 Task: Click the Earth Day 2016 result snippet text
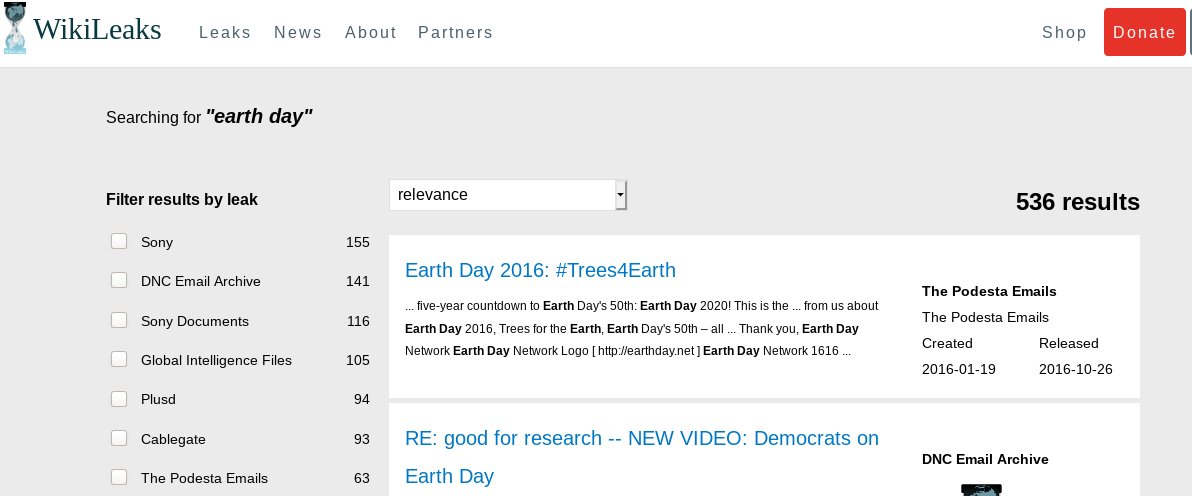tap(642, 329)
